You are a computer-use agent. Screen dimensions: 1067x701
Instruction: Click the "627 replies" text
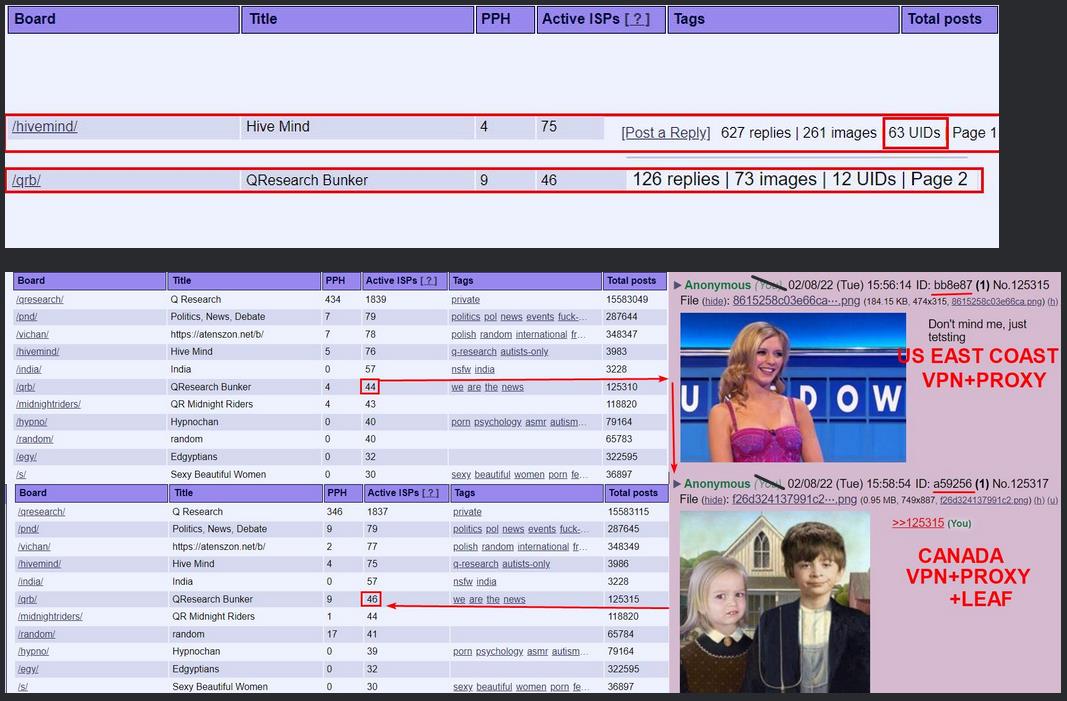click(755, 133)
